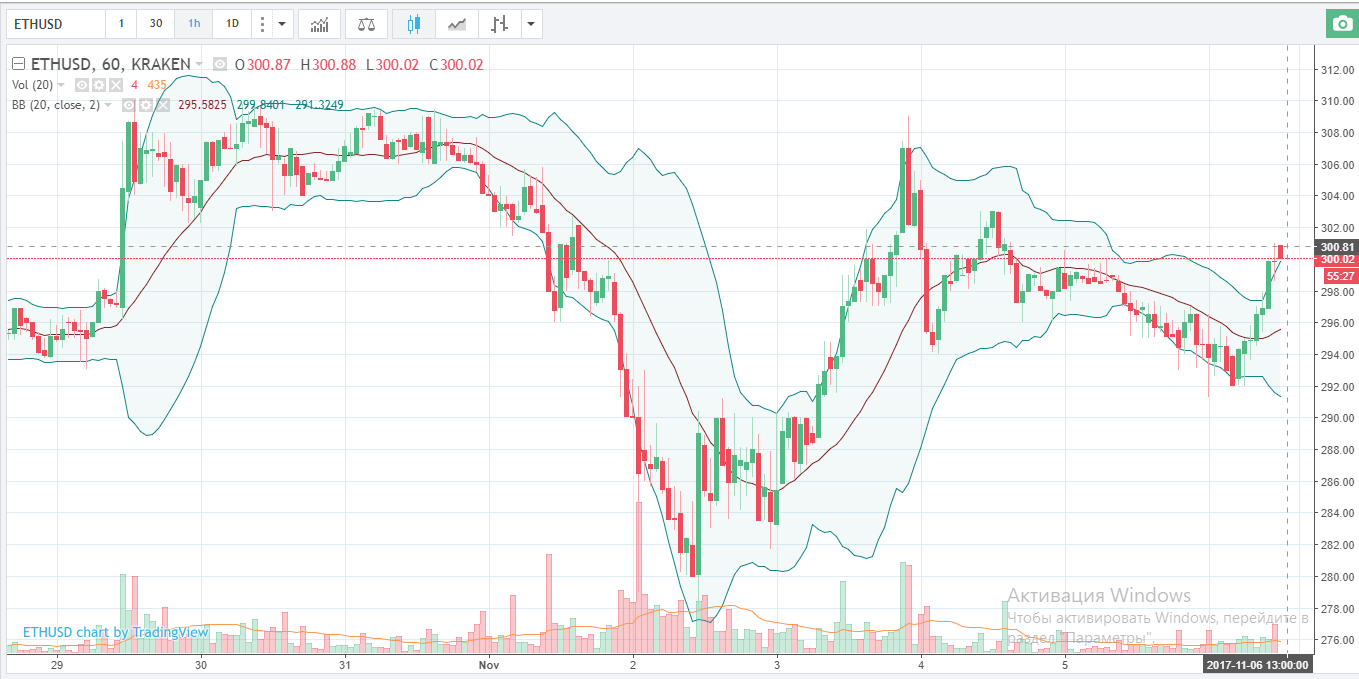Open Vol (20) indicator settings gear
Screen dimensions: 1359x679
(x=99, y=85)
